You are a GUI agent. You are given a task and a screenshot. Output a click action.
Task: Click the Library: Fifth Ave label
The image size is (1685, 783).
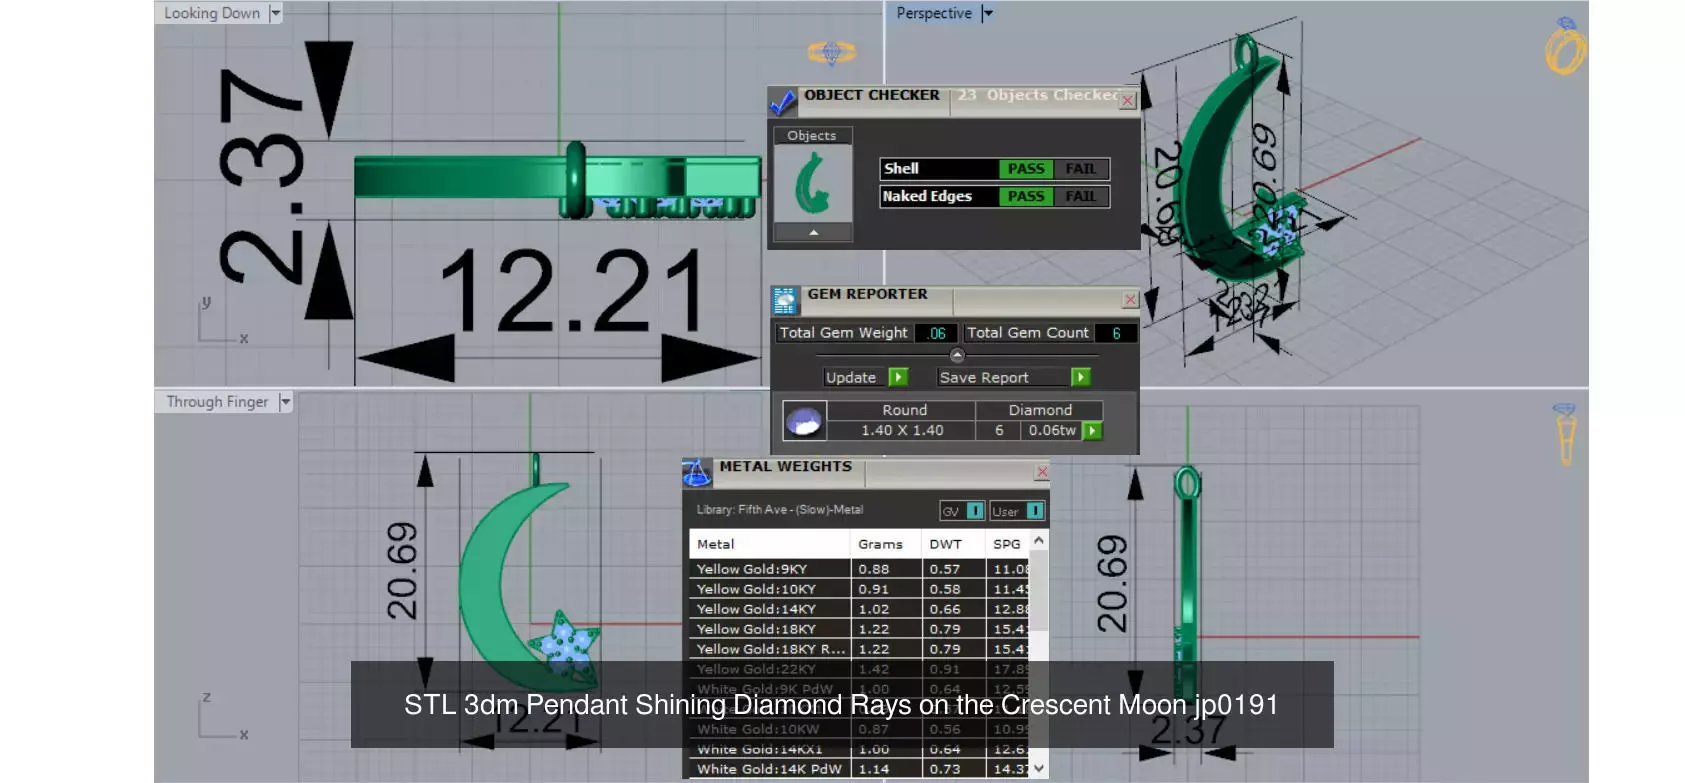(779, 510)
